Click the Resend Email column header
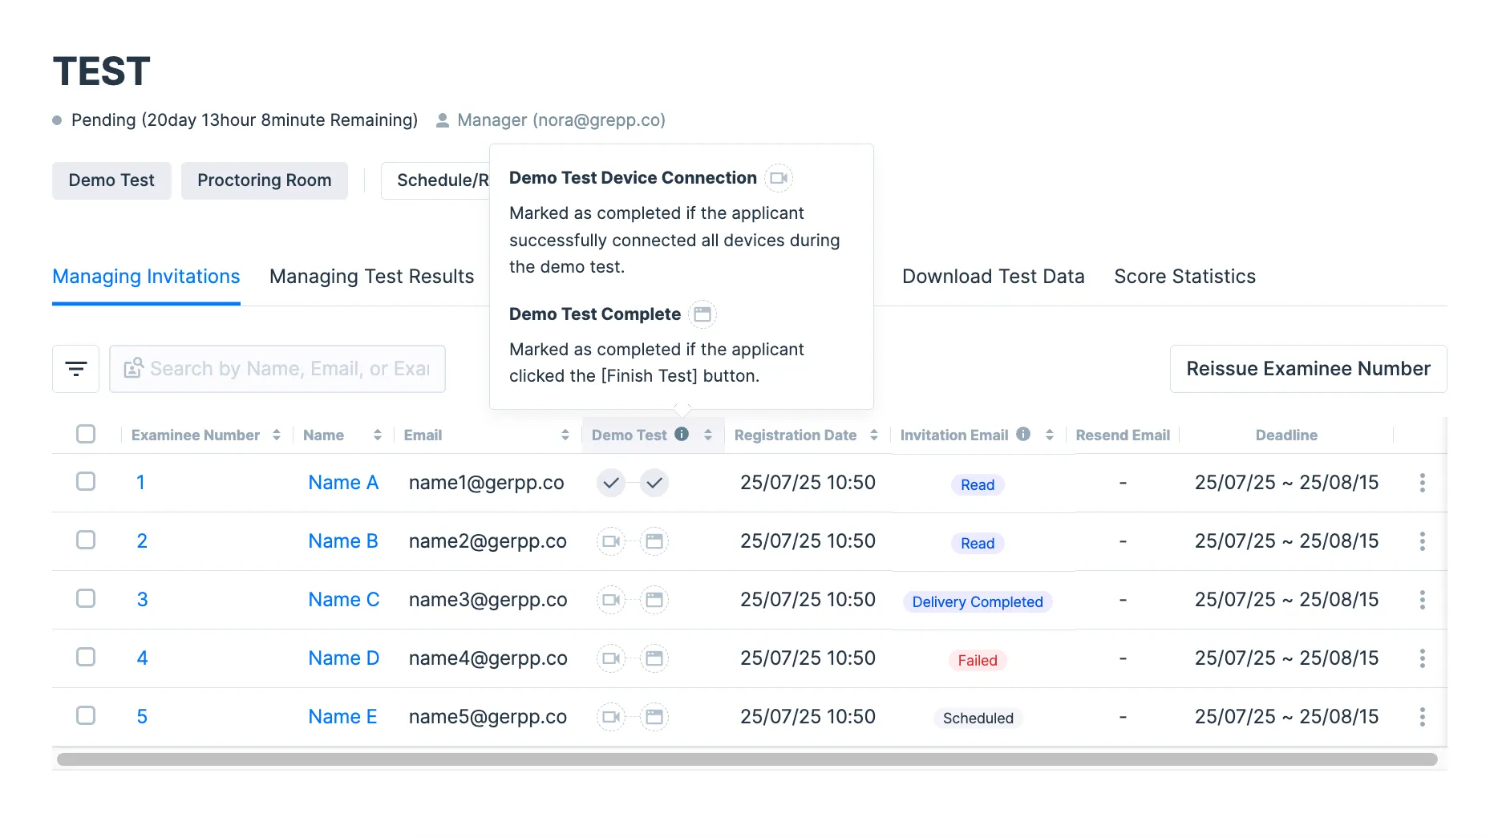 [1123, 435]
